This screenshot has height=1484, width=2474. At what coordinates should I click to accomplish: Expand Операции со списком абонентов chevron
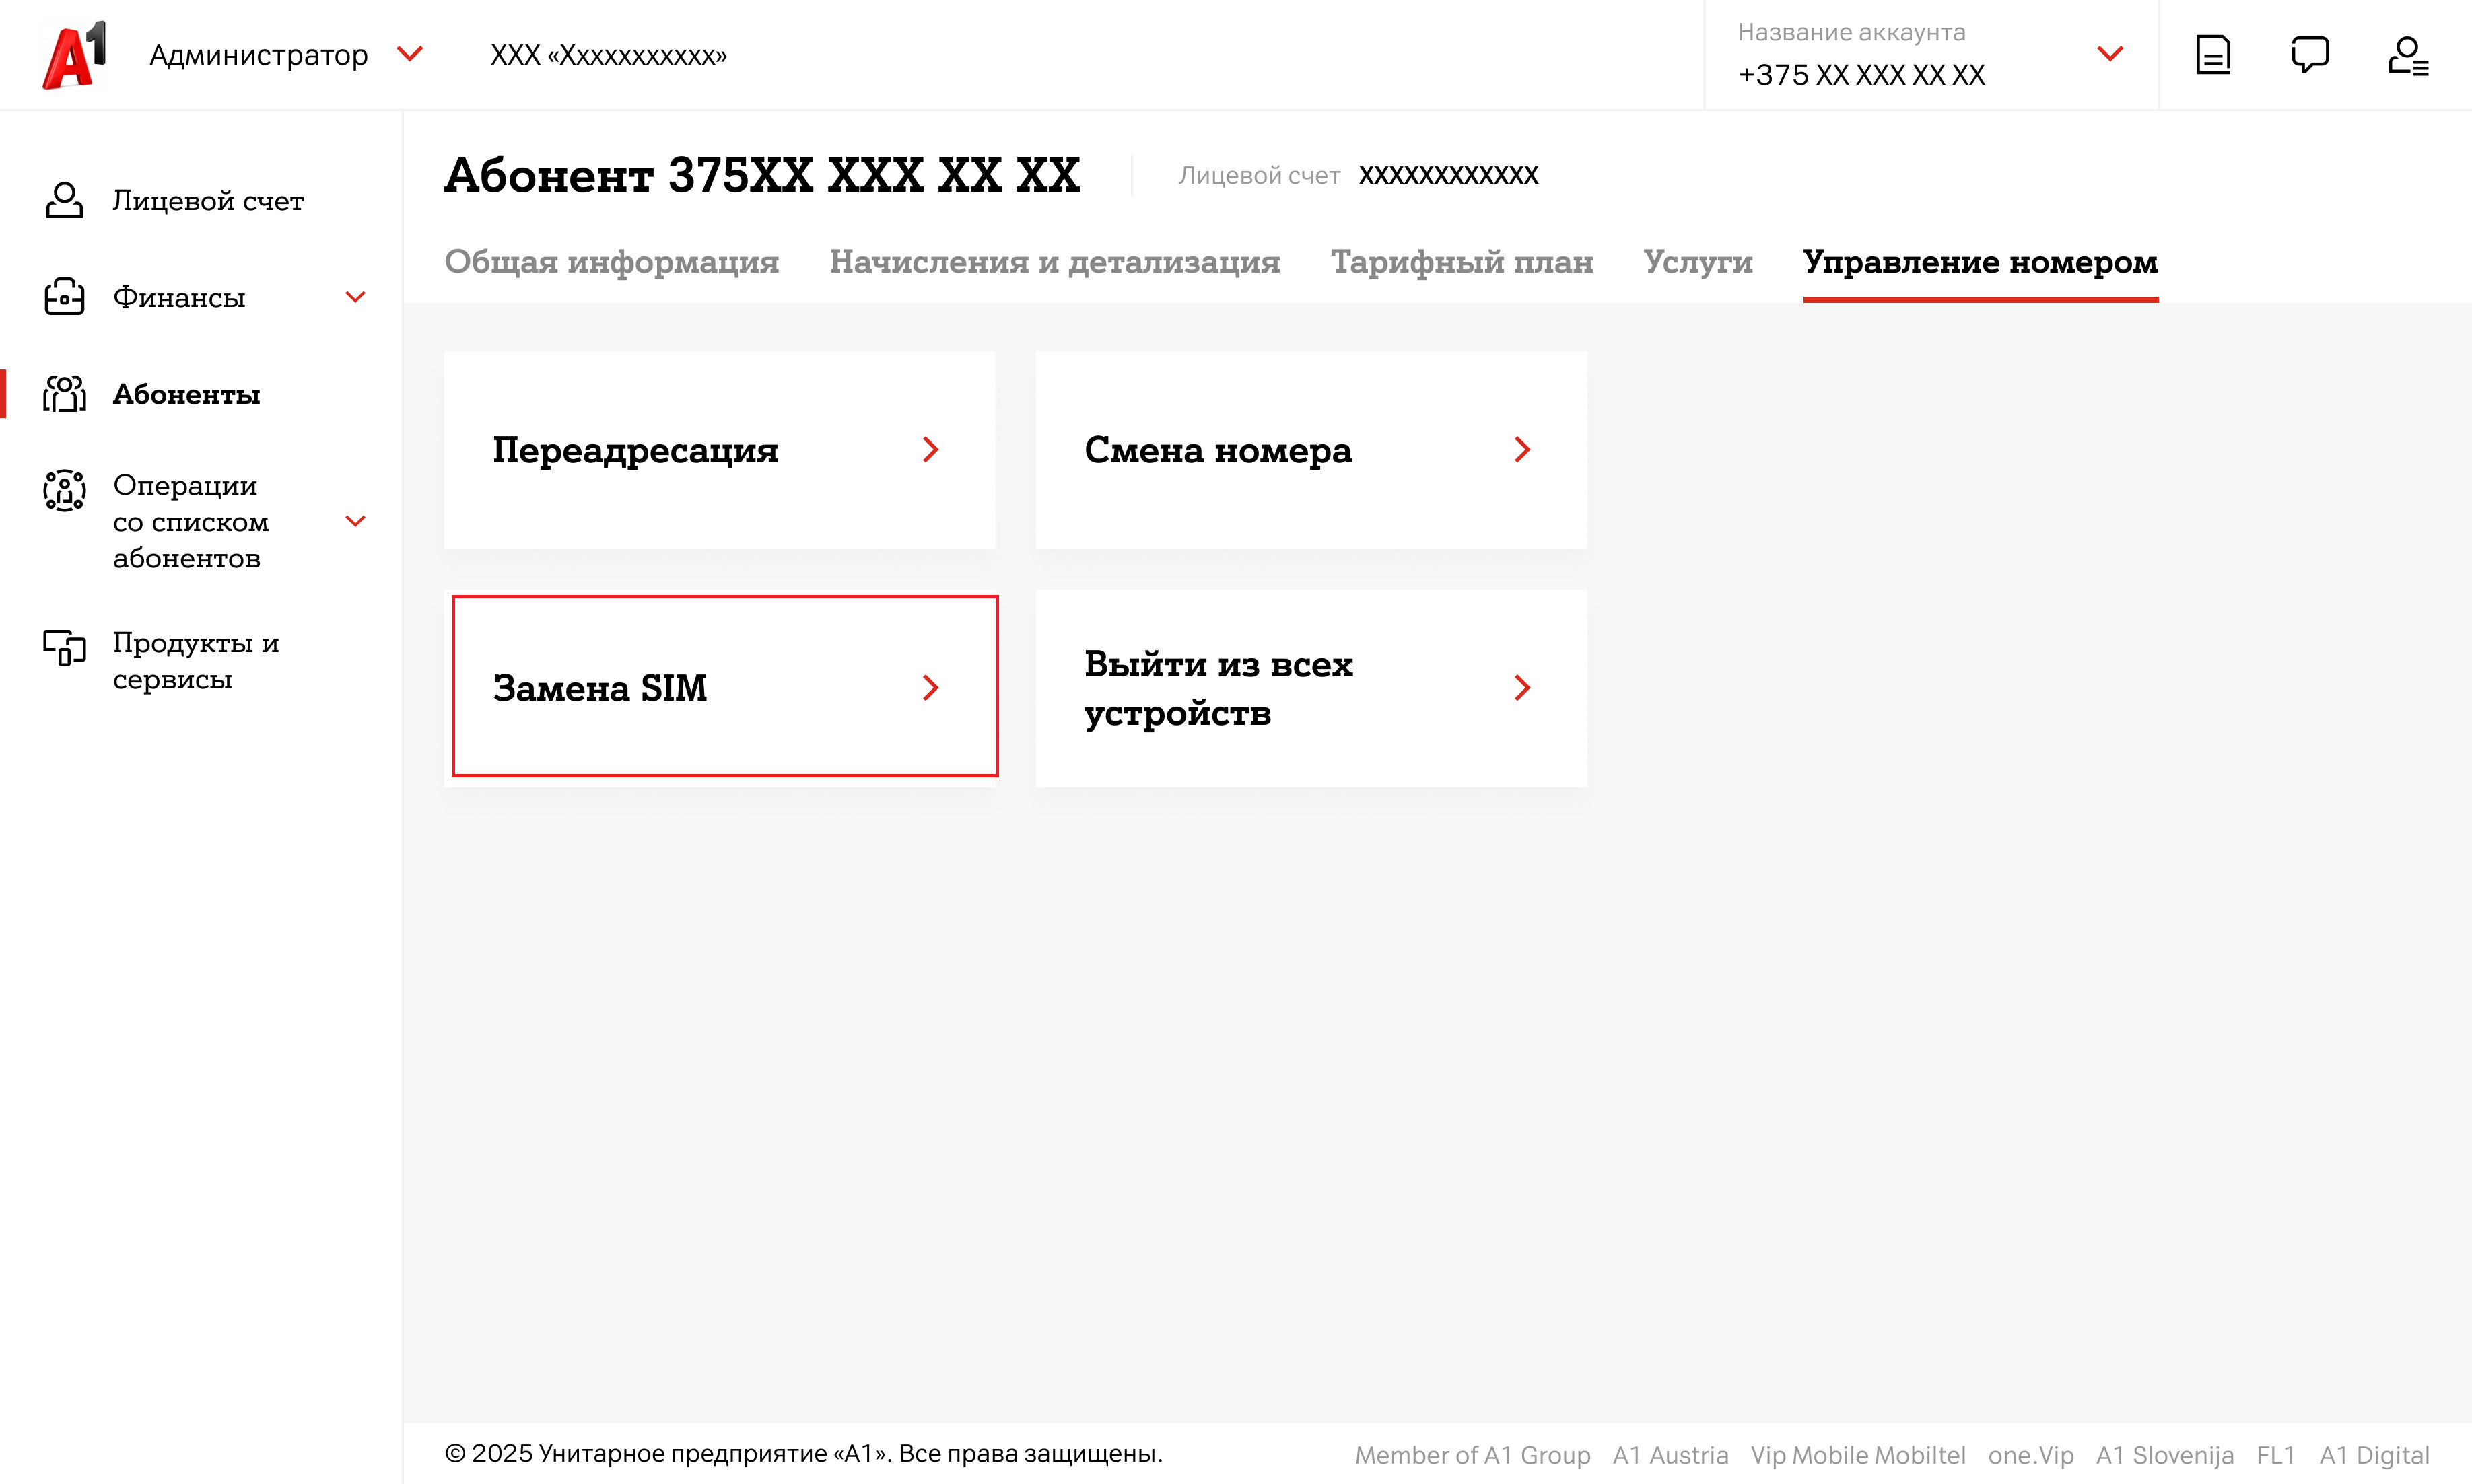click(x=355, y=521)
